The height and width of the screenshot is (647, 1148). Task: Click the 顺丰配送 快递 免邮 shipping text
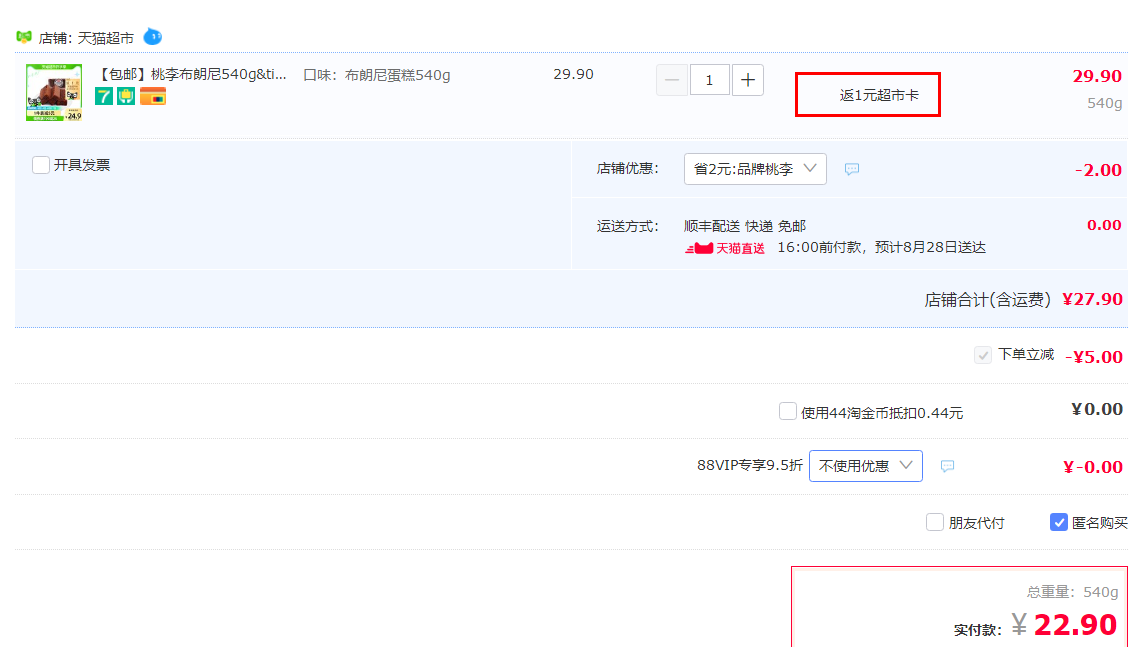tap(745, 226)
